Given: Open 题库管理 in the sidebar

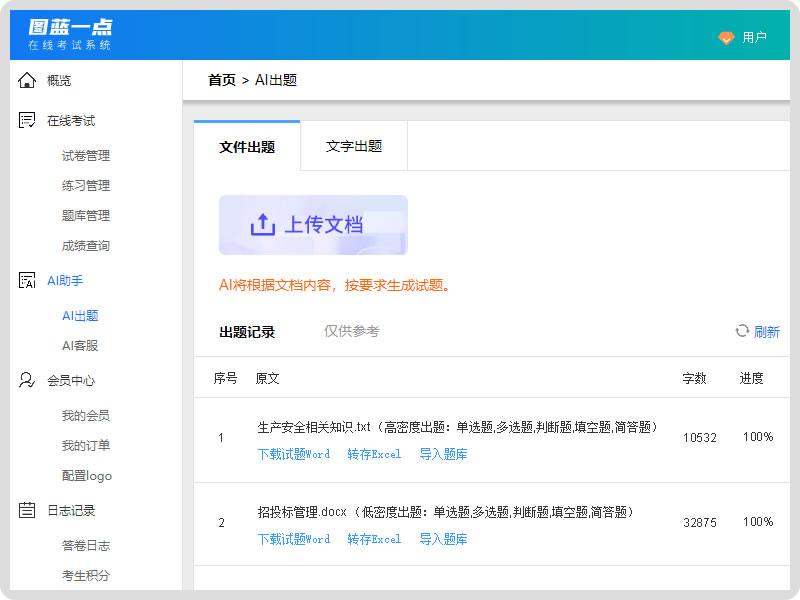Looking at the screenshot, I should point(86,216).
